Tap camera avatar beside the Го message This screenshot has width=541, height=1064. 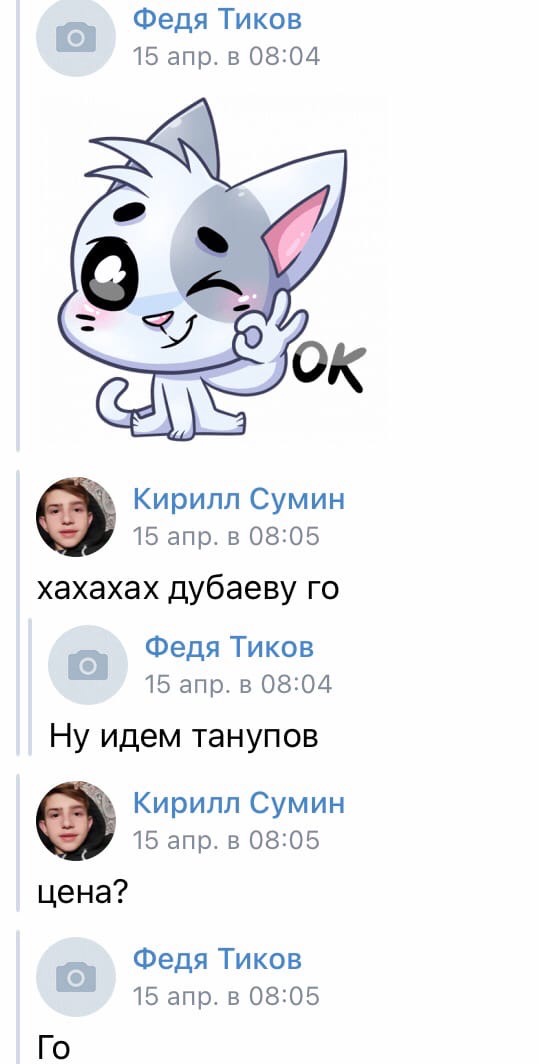point(75,976)
